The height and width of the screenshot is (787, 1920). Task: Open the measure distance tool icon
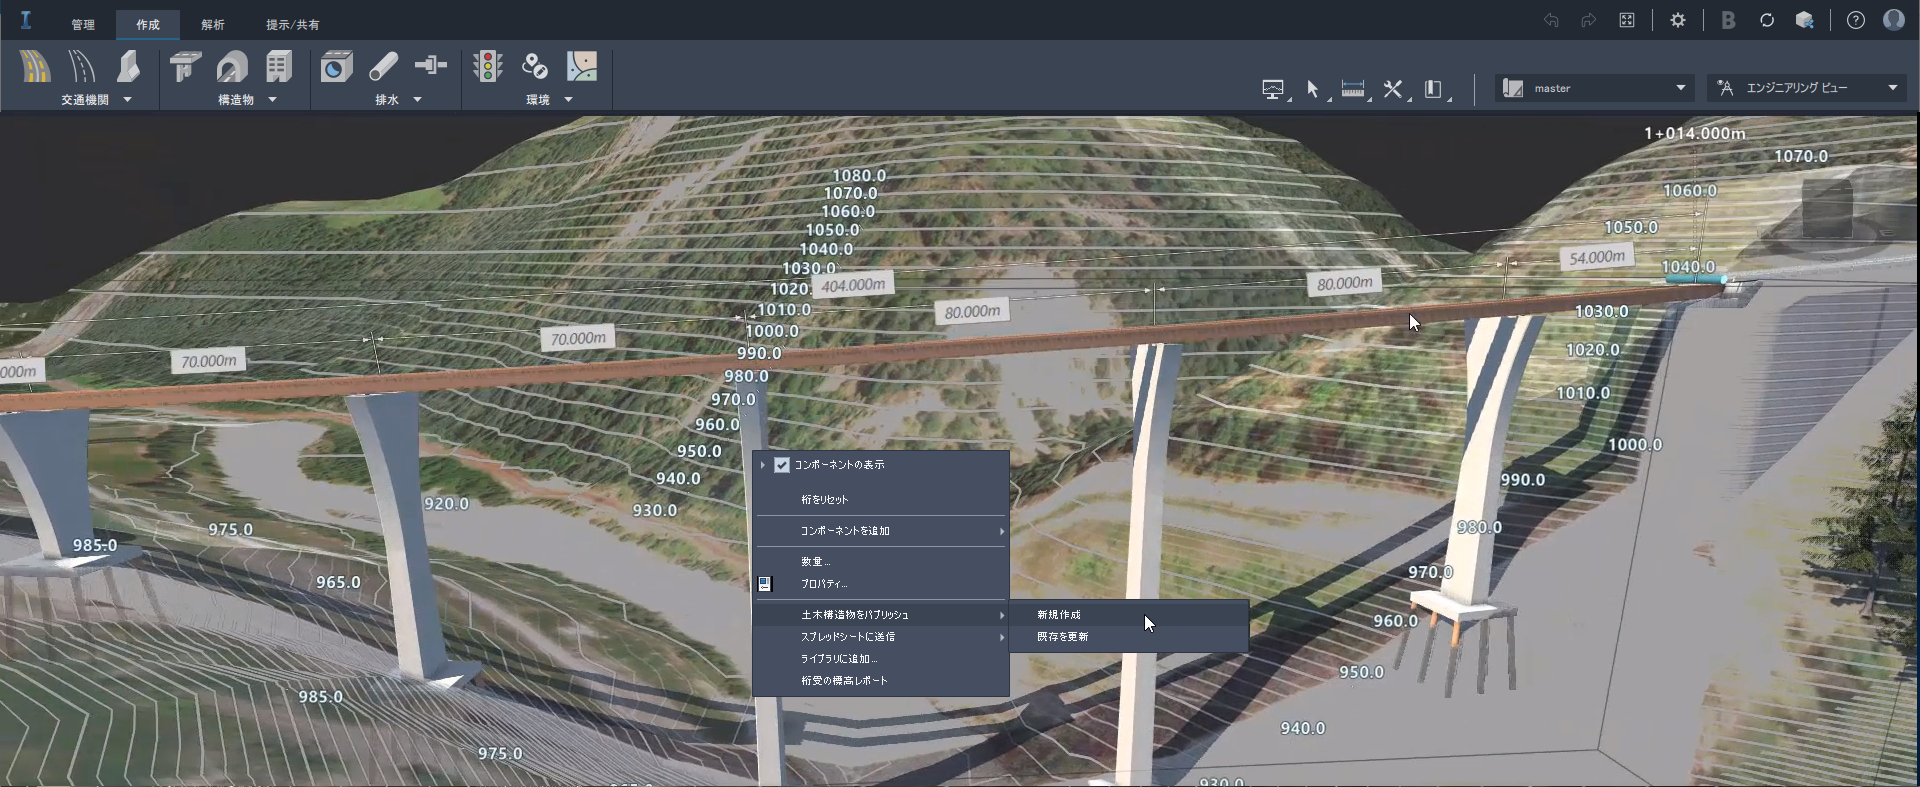point(1353,89)
